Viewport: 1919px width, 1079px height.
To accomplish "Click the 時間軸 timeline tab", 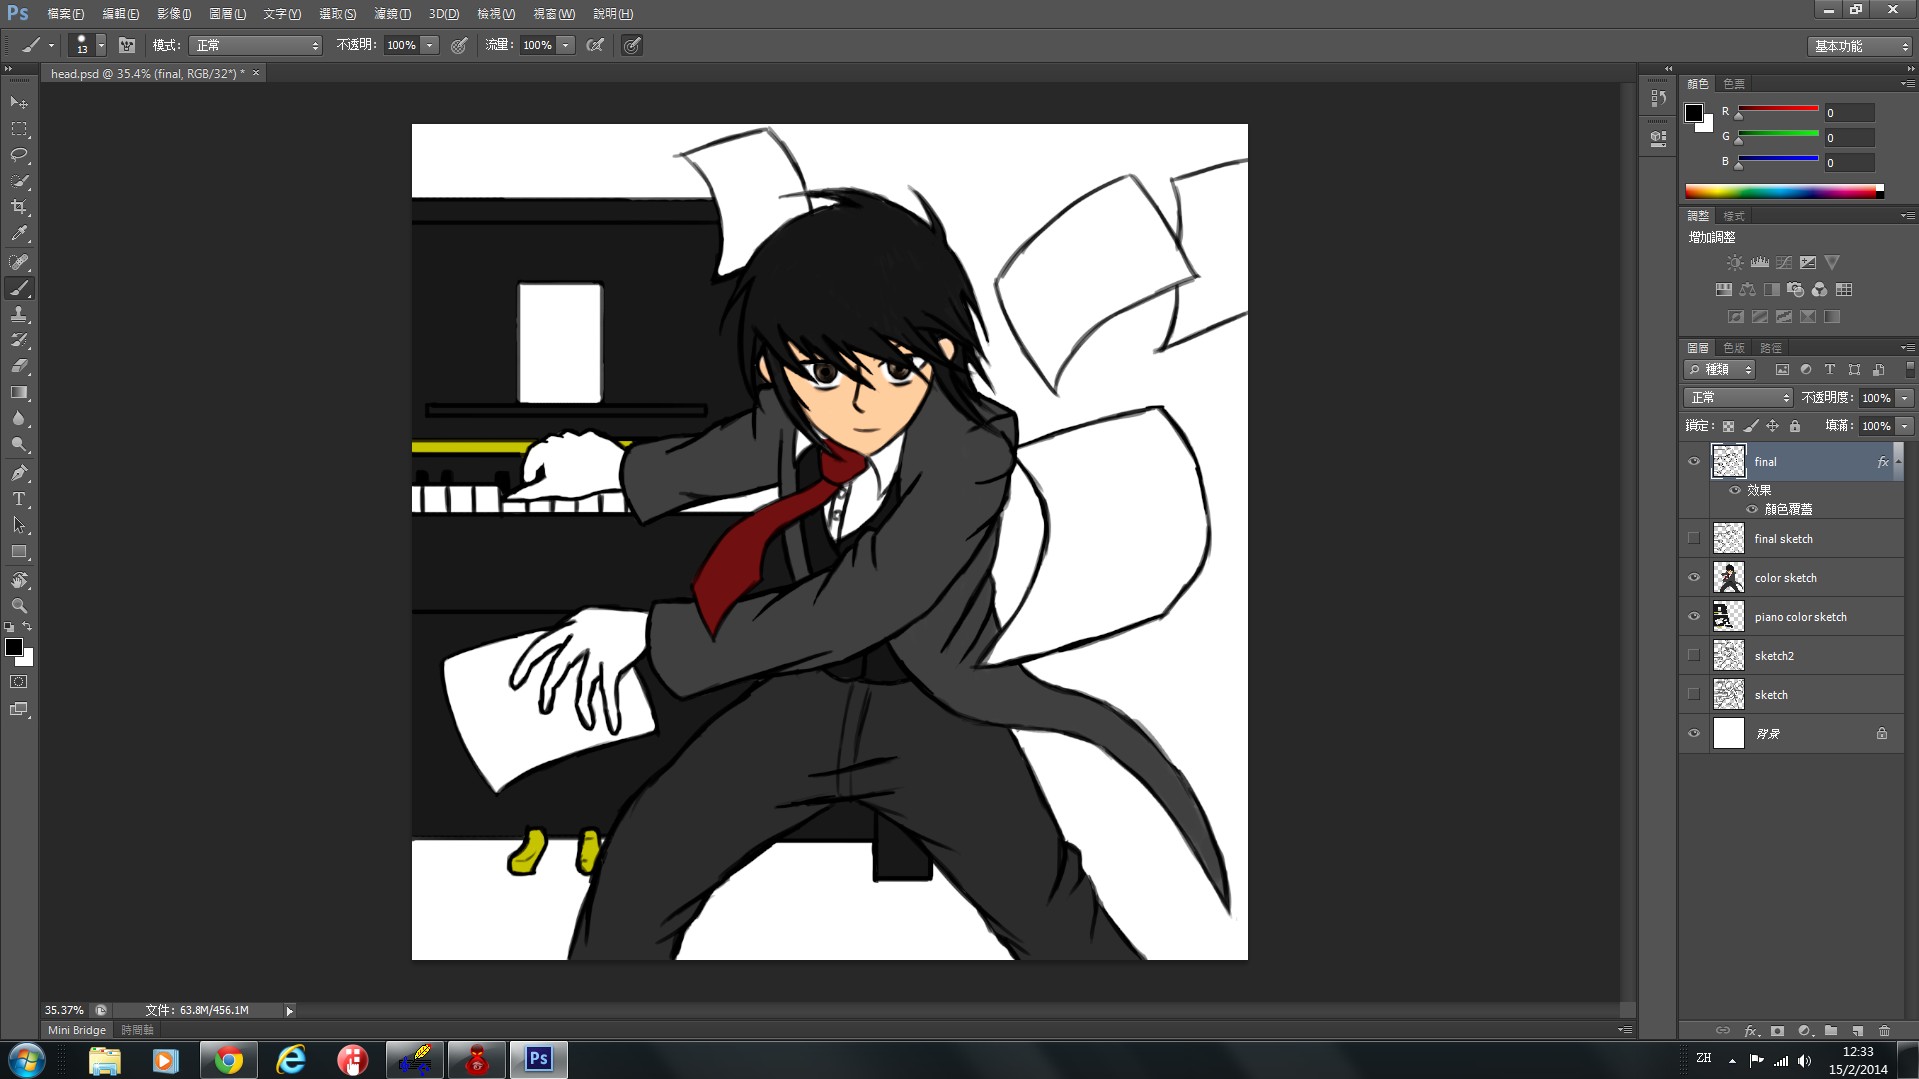I will [x=137, y=1030].
